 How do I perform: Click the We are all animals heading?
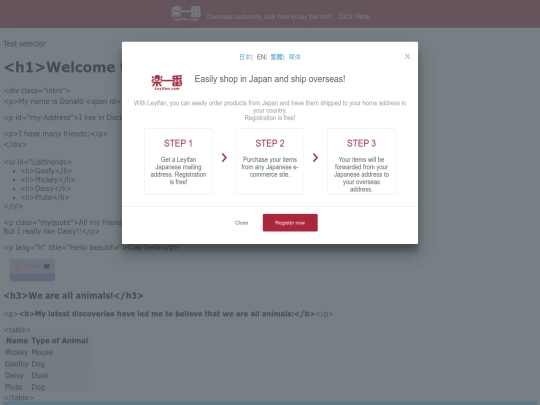pyautogui.click(x=73, y=296)
